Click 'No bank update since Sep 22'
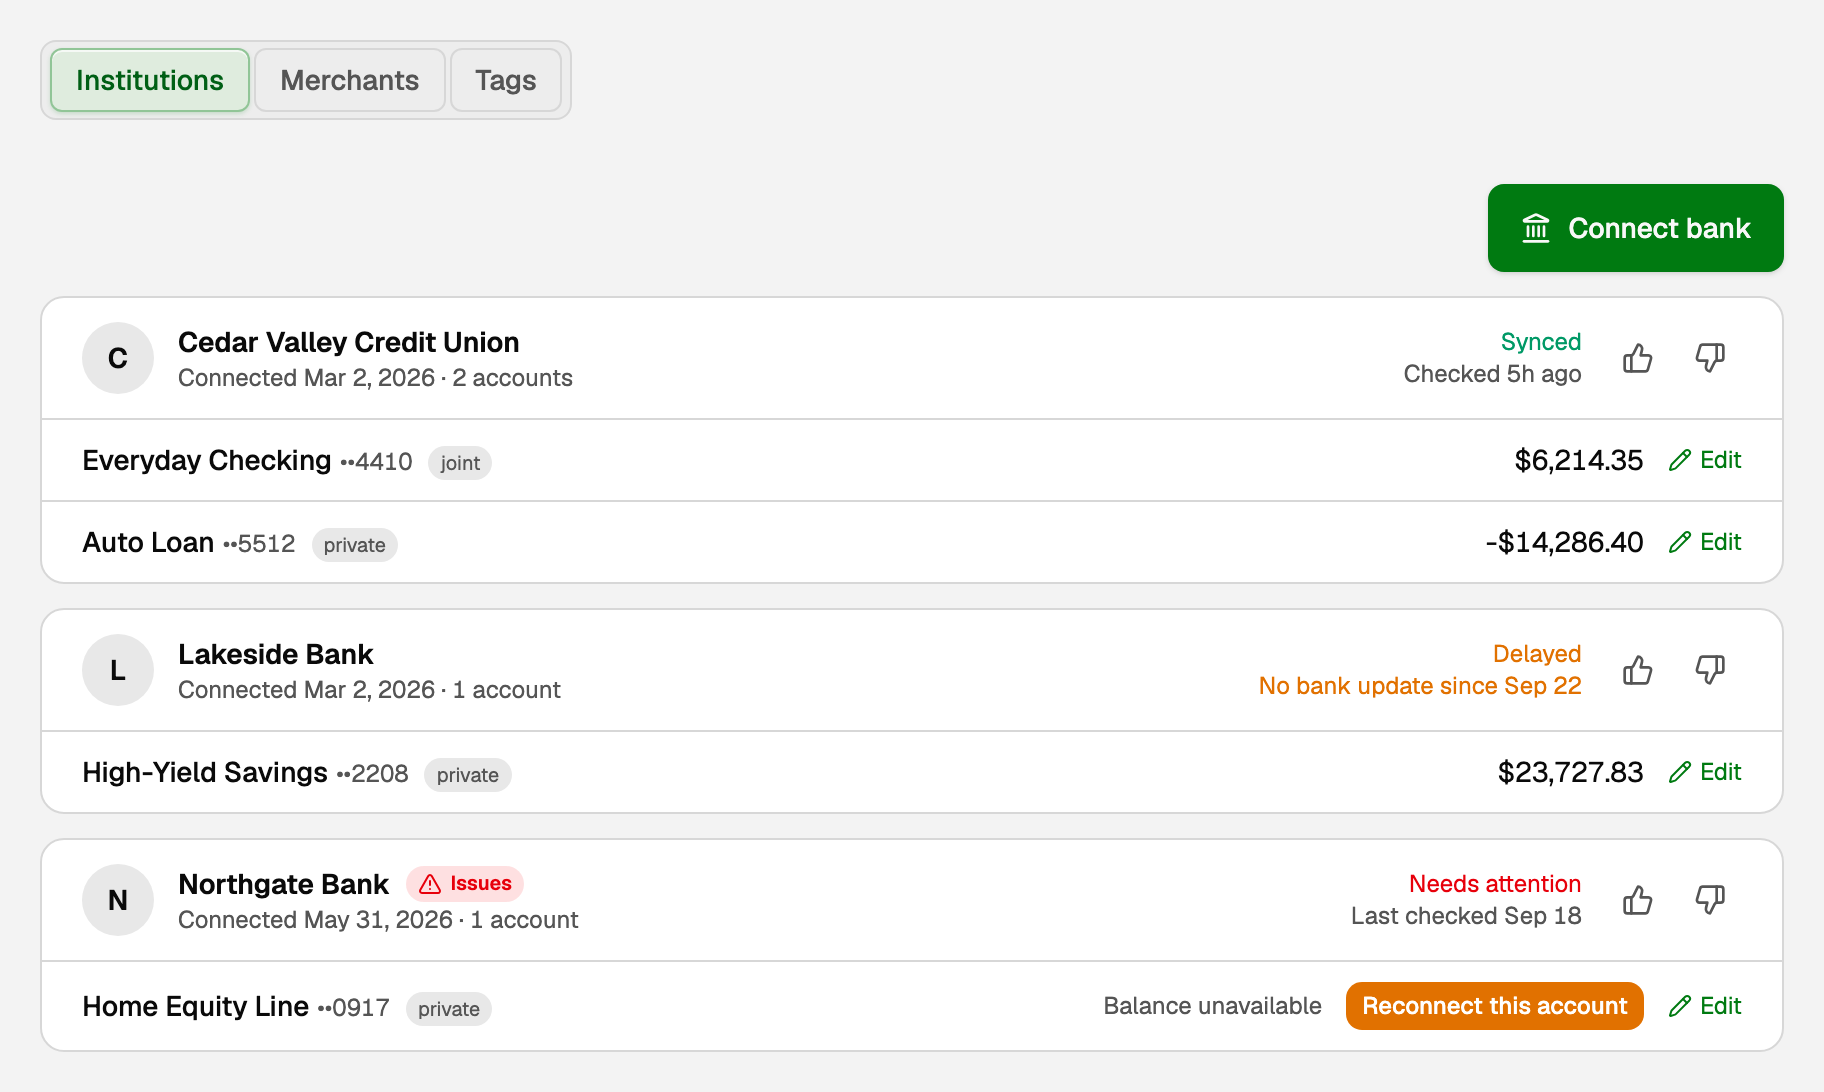The width and height of the screenshot is (1824, 1092). 1420,686
